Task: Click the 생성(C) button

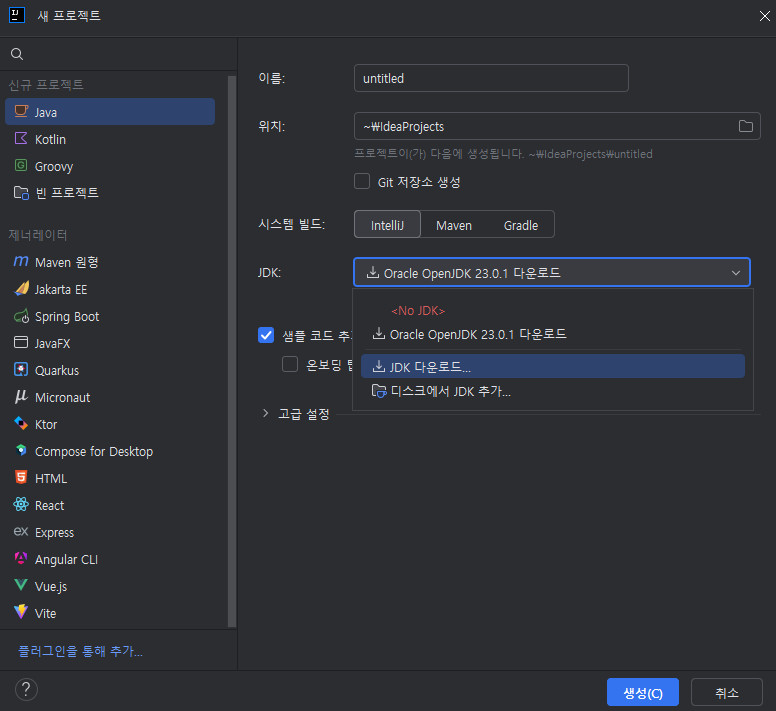Action: (x=643, y=692)
